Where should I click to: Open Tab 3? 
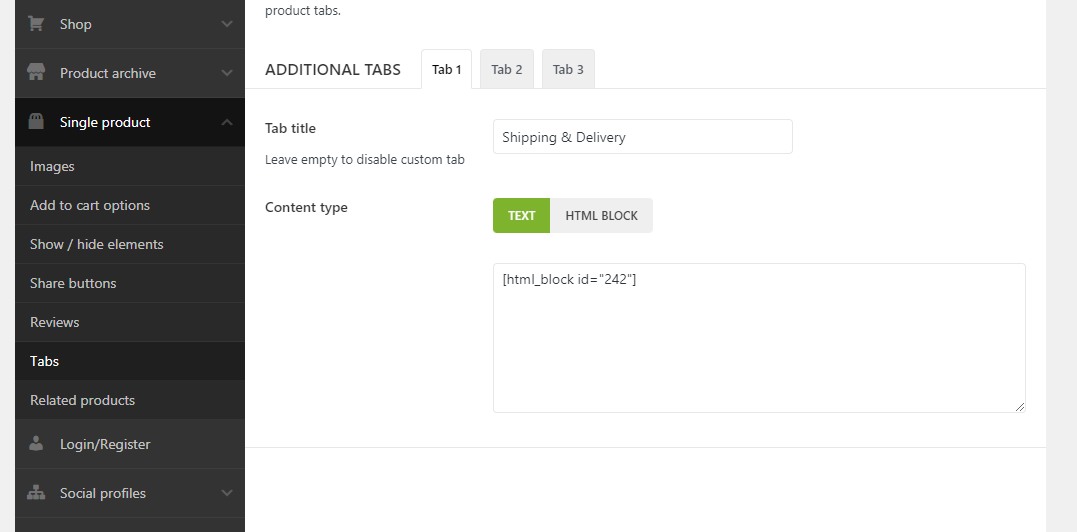(568, 69)
